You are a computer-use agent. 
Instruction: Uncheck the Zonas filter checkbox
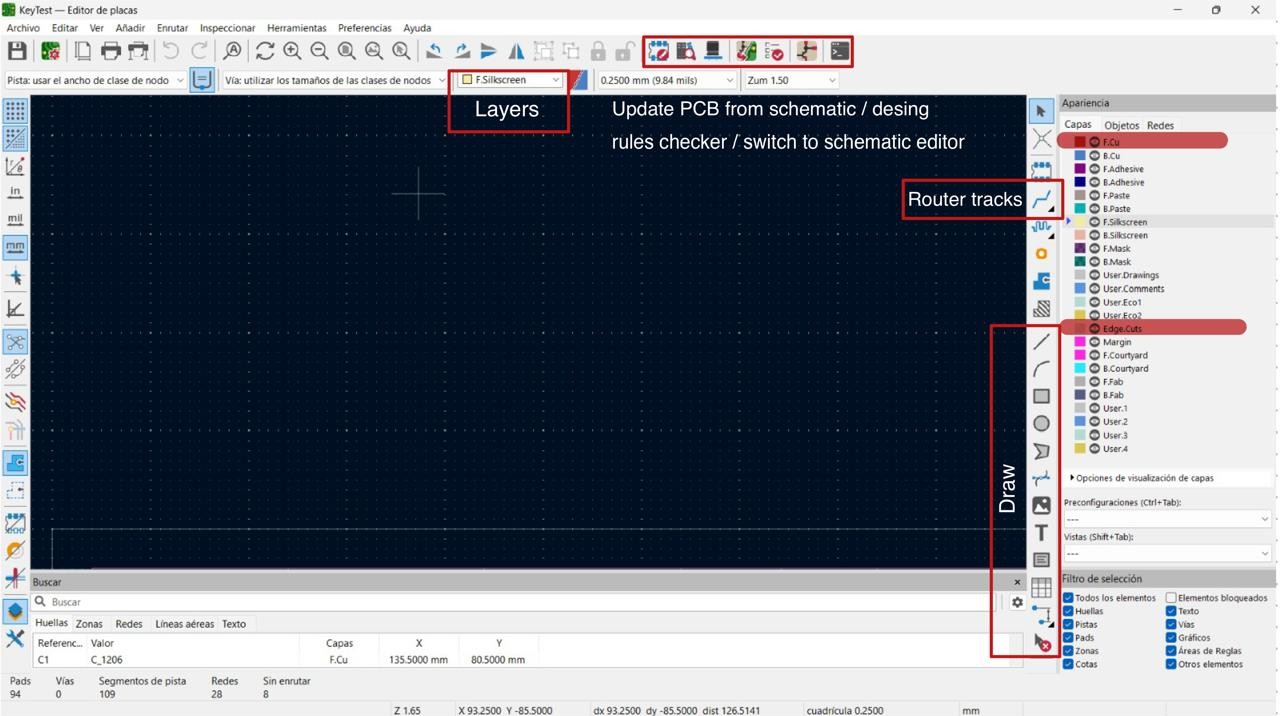1069,651
